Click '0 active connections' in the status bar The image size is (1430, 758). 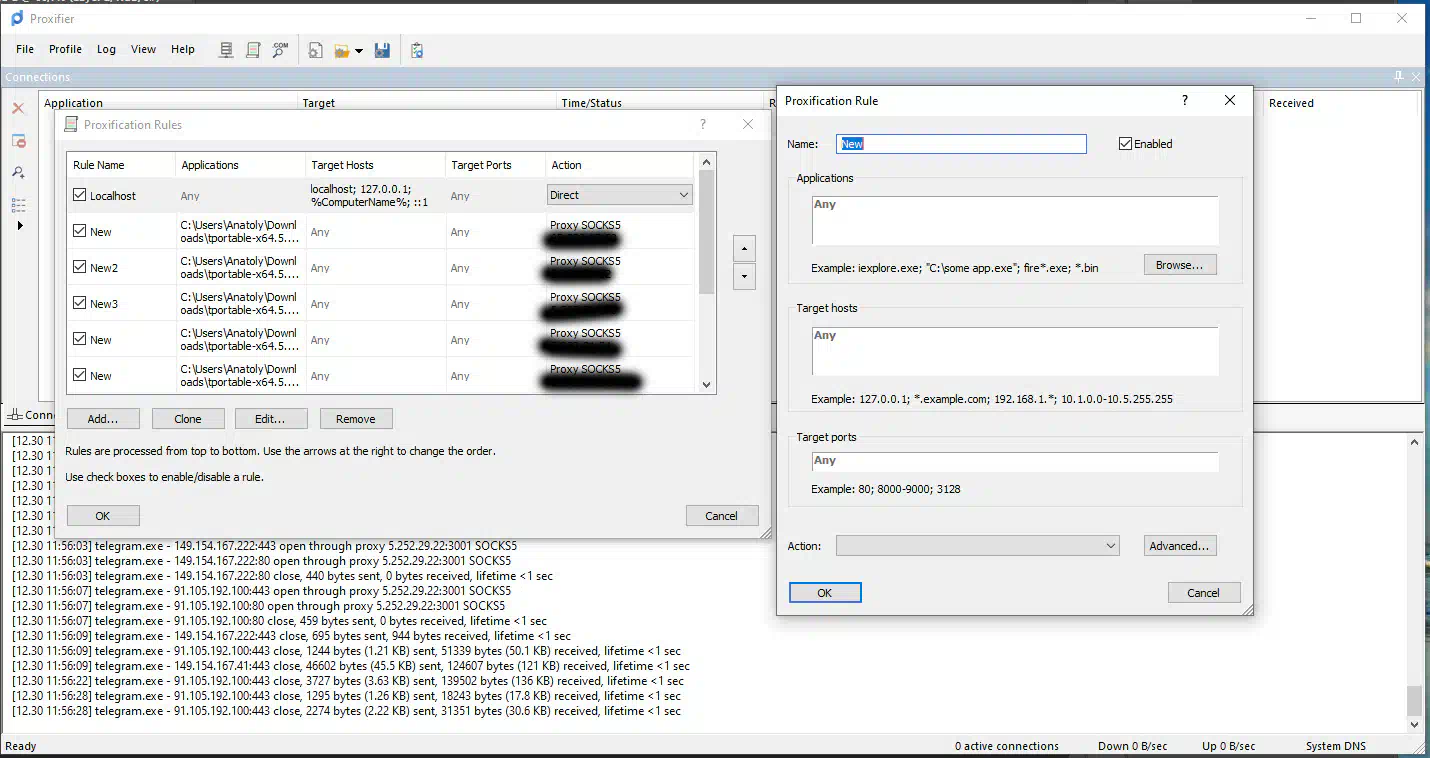coord(1007,746)
